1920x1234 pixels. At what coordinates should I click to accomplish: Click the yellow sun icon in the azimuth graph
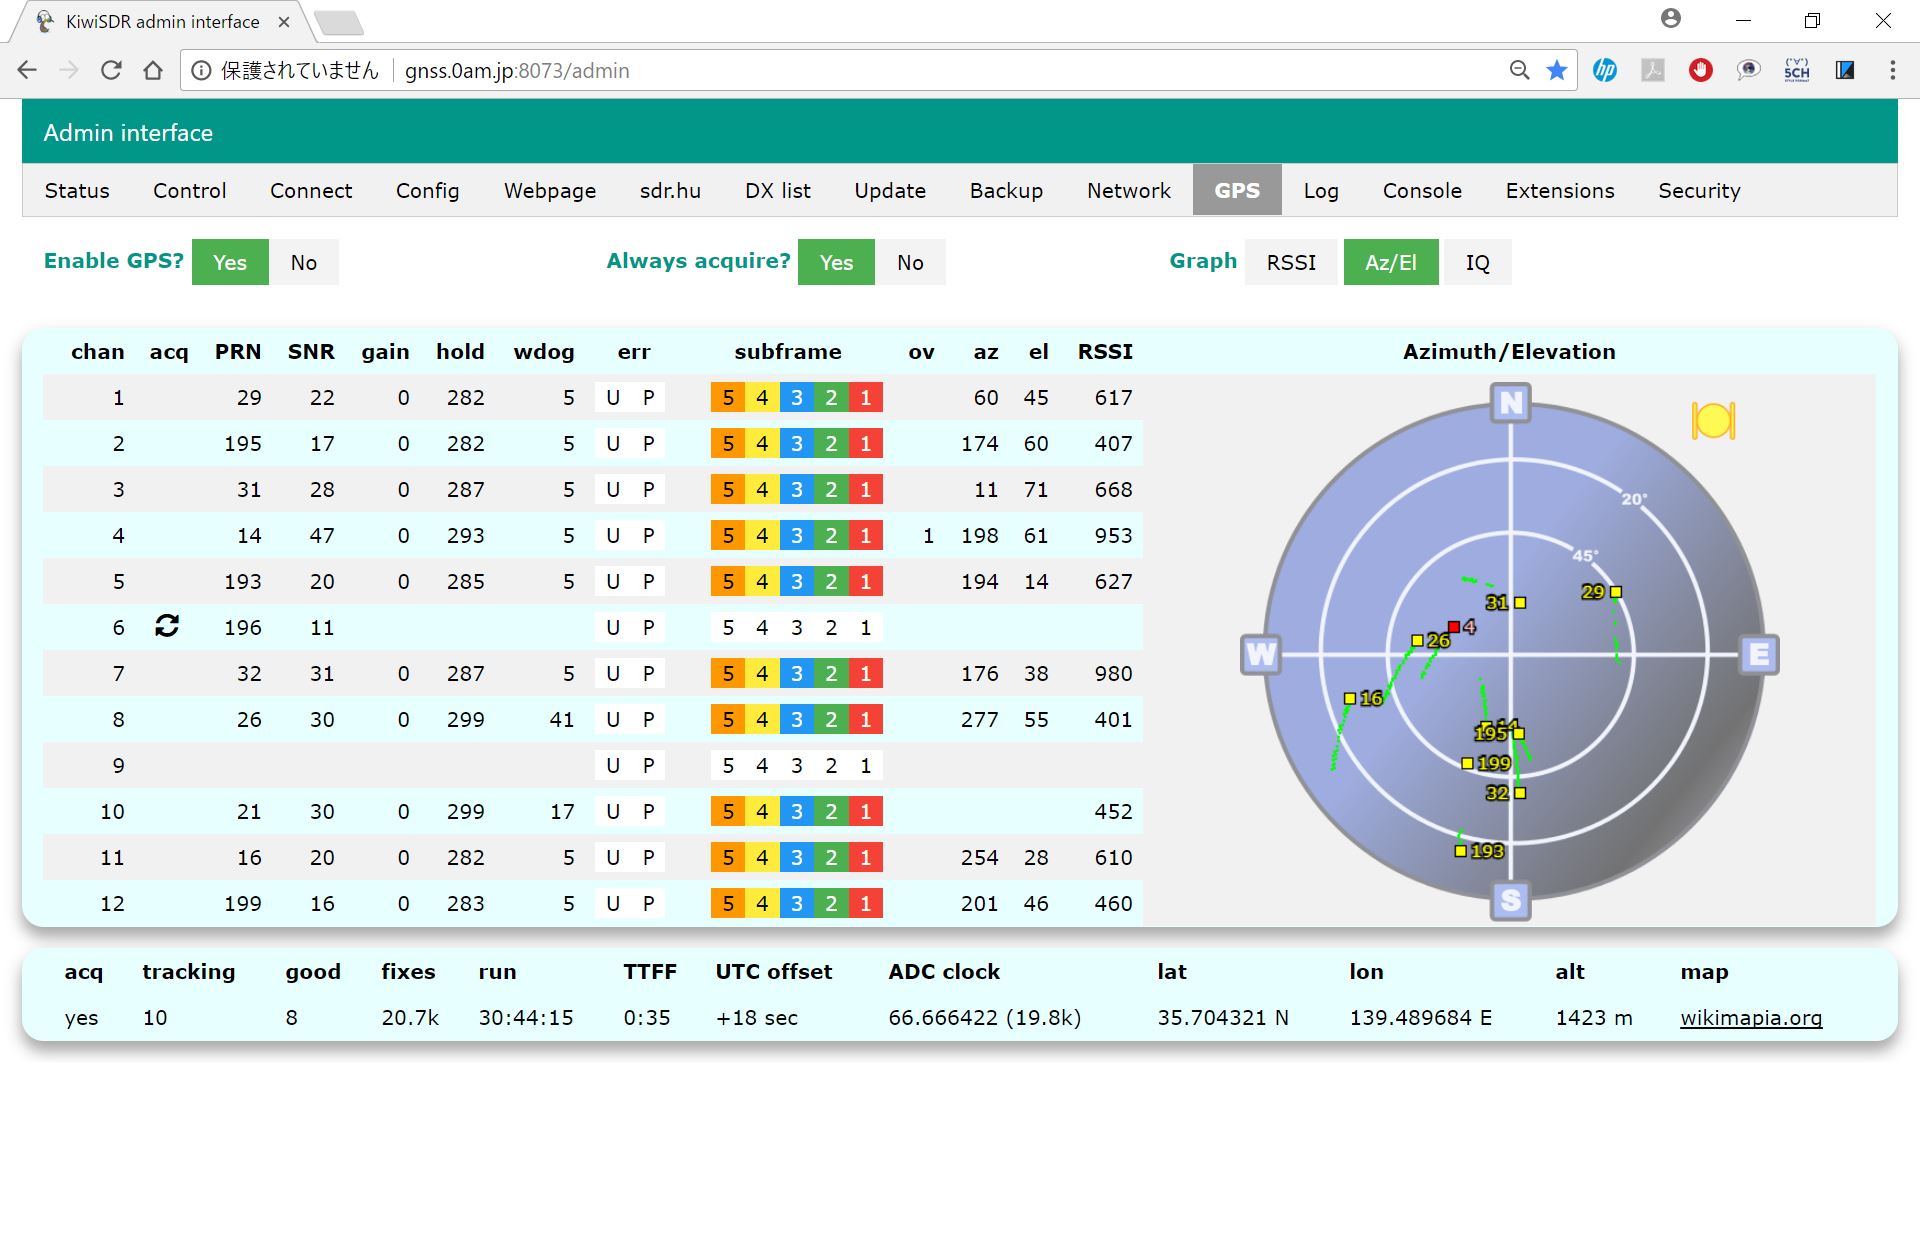1713,421
